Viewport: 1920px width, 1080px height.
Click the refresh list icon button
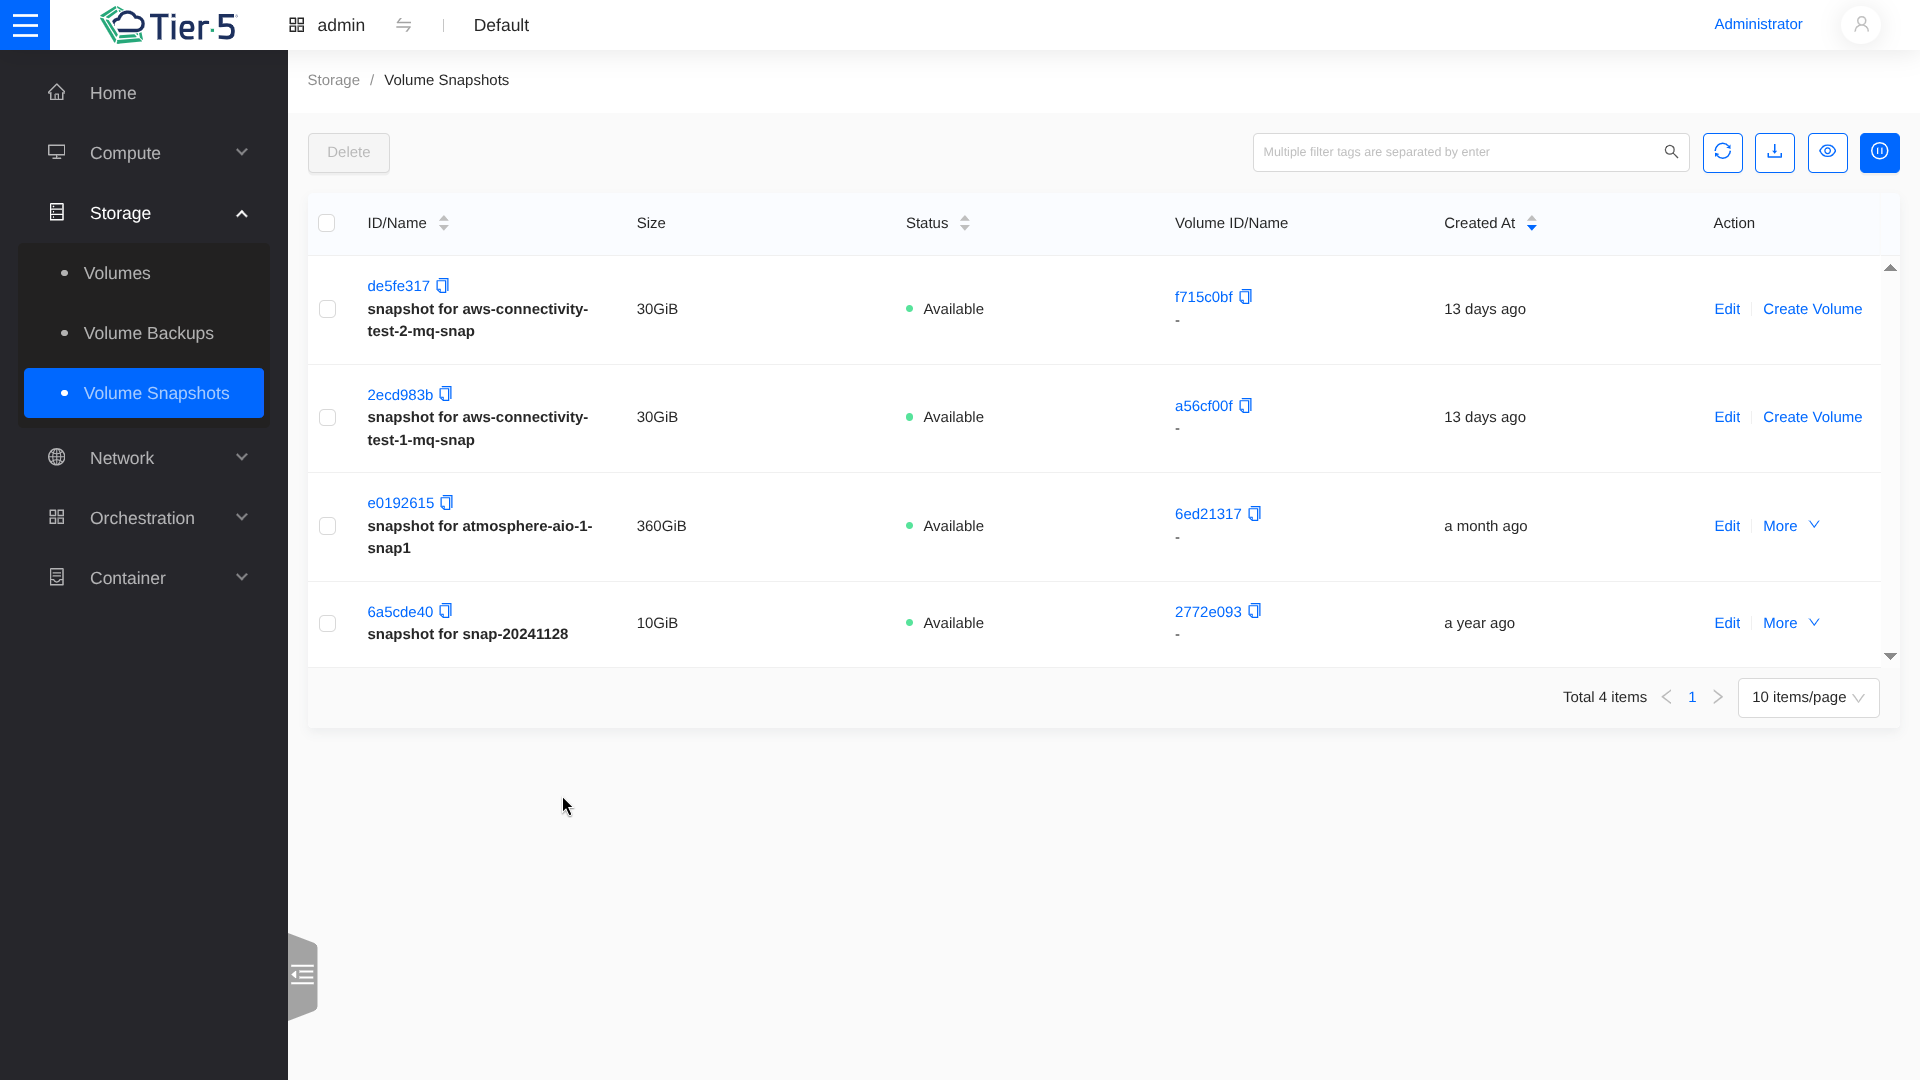[x=1722, y=152]
